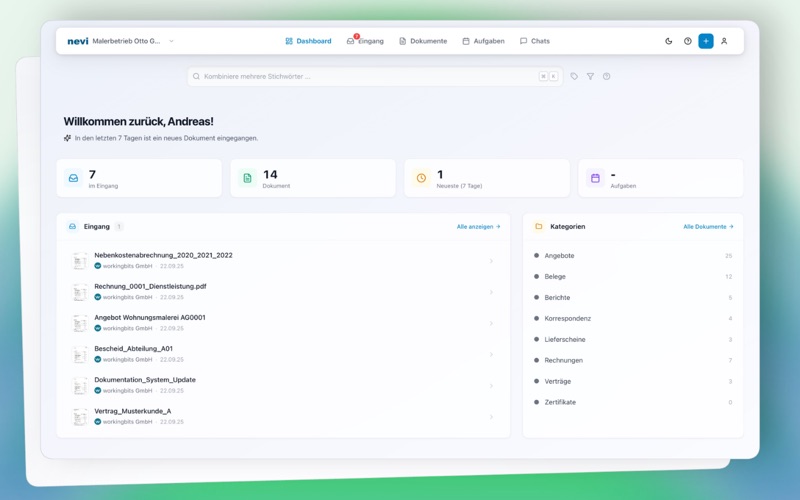Select the Berichte category
Screen dimensions: 800x500
(633, 297)
